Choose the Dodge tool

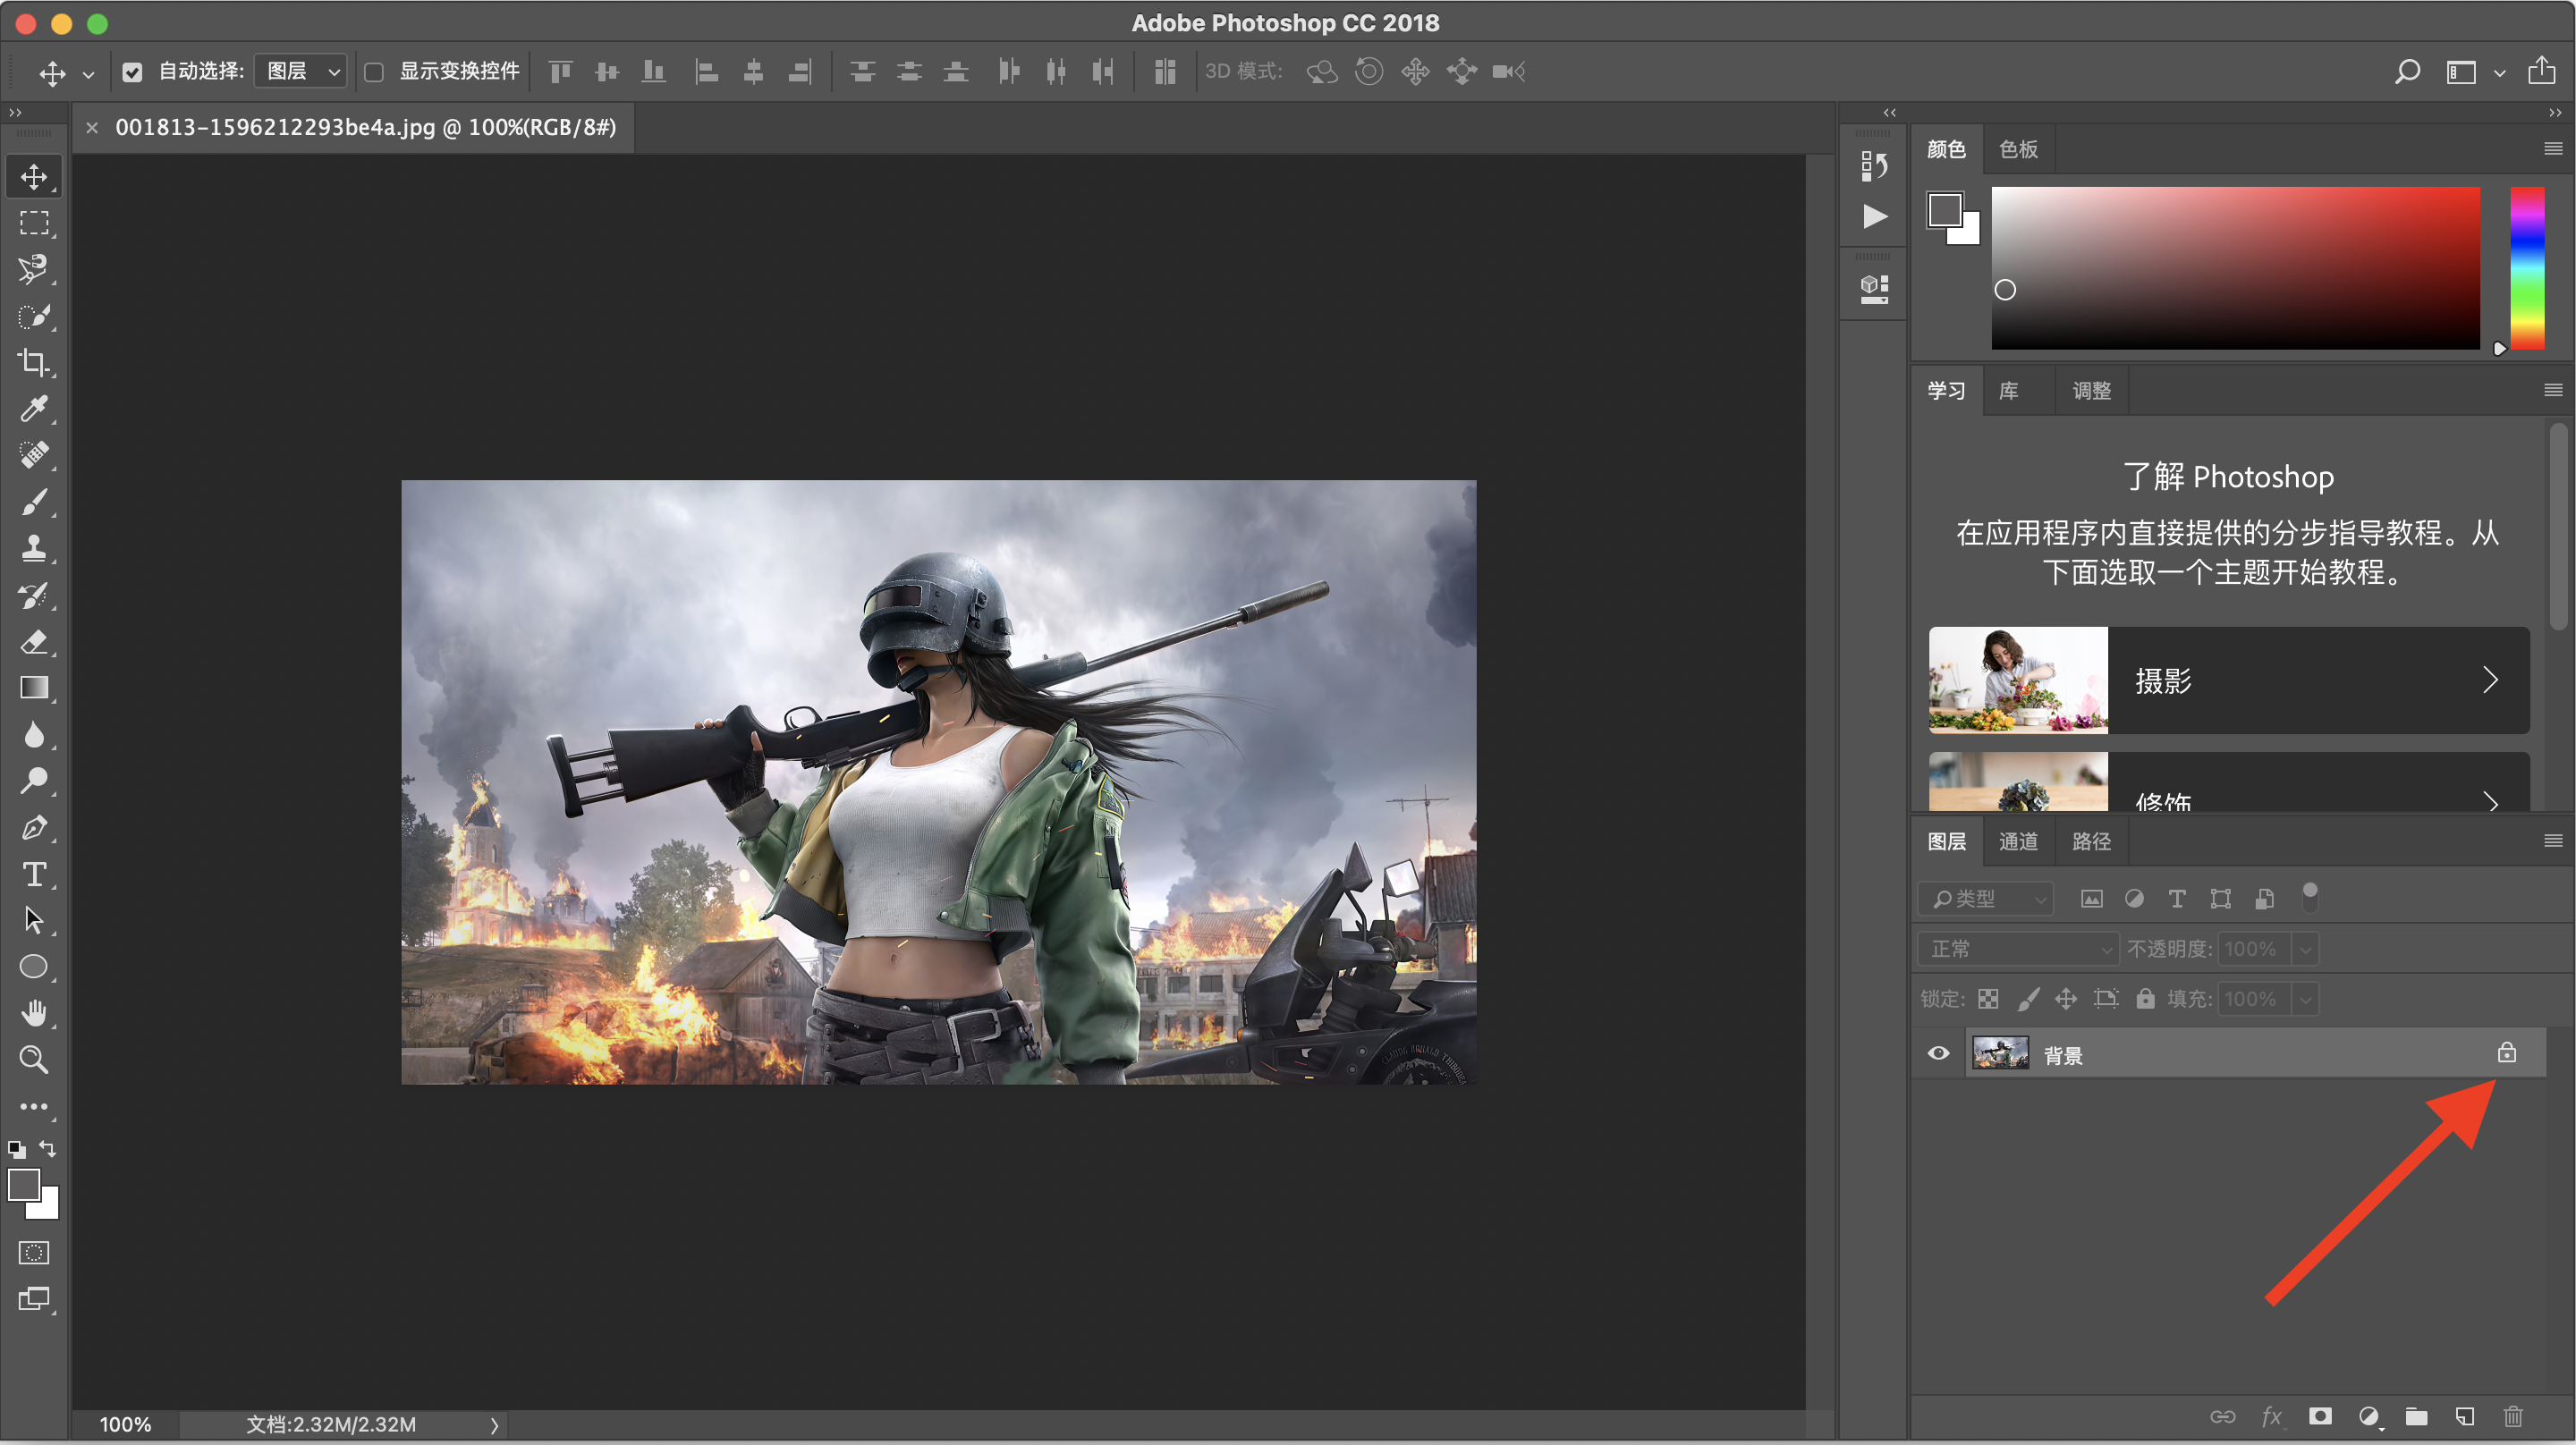(x=34, y=781)
